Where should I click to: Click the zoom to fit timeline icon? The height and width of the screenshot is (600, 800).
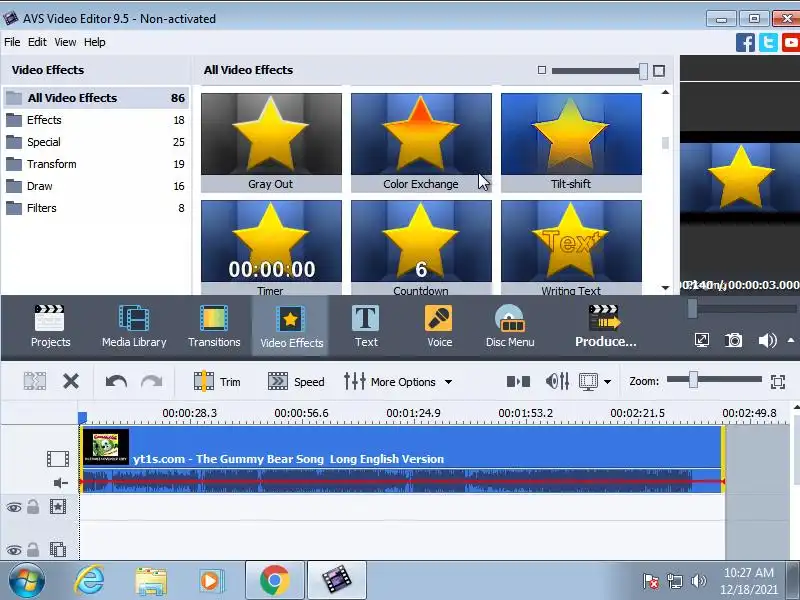[x=778, y=382]
